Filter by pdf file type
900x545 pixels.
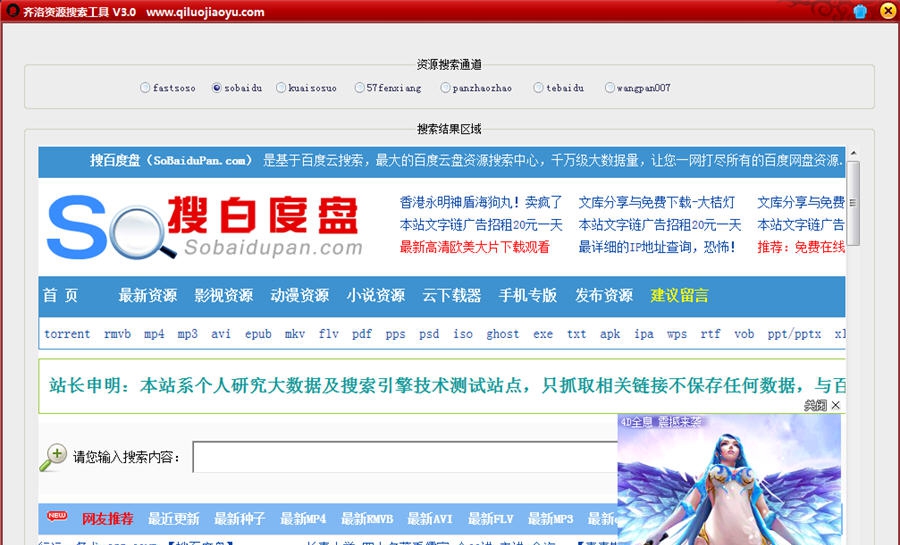362,334
